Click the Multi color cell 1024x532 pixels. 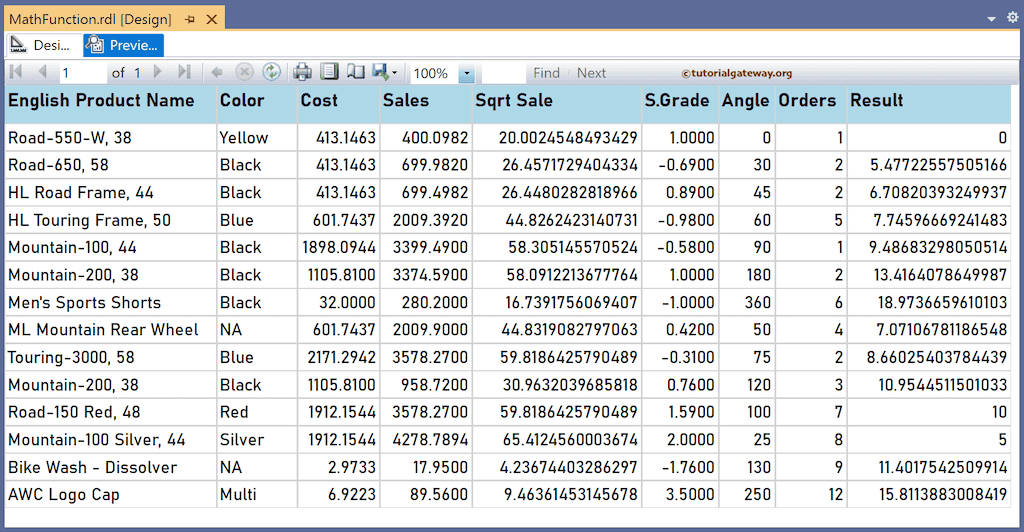(257, 495)
